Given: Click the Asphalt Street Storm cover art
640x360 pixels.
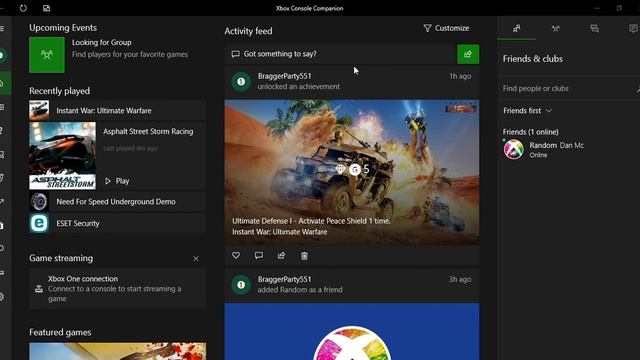Looking at the screenshot, I should click(62, 156).
